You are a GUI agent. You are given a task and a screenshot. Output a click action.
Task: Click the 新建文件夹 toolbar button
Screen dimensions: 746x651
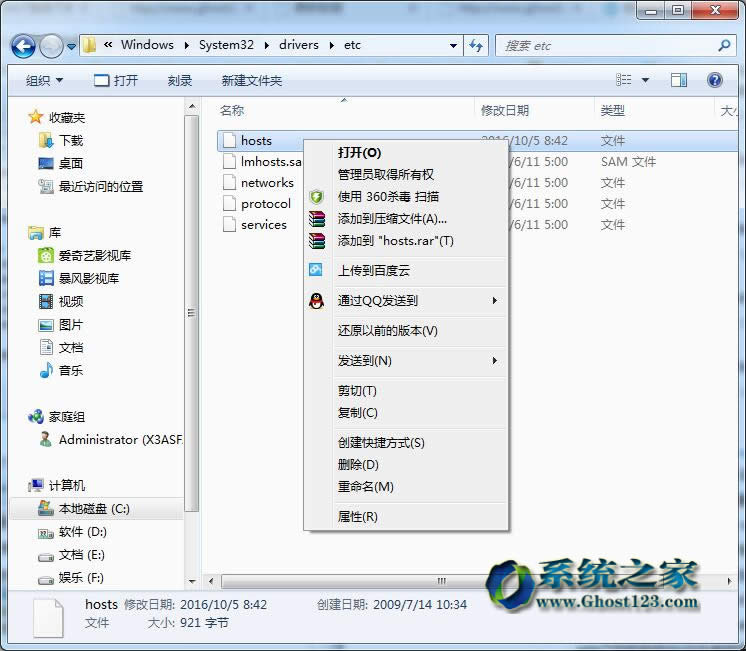[252, 80]
